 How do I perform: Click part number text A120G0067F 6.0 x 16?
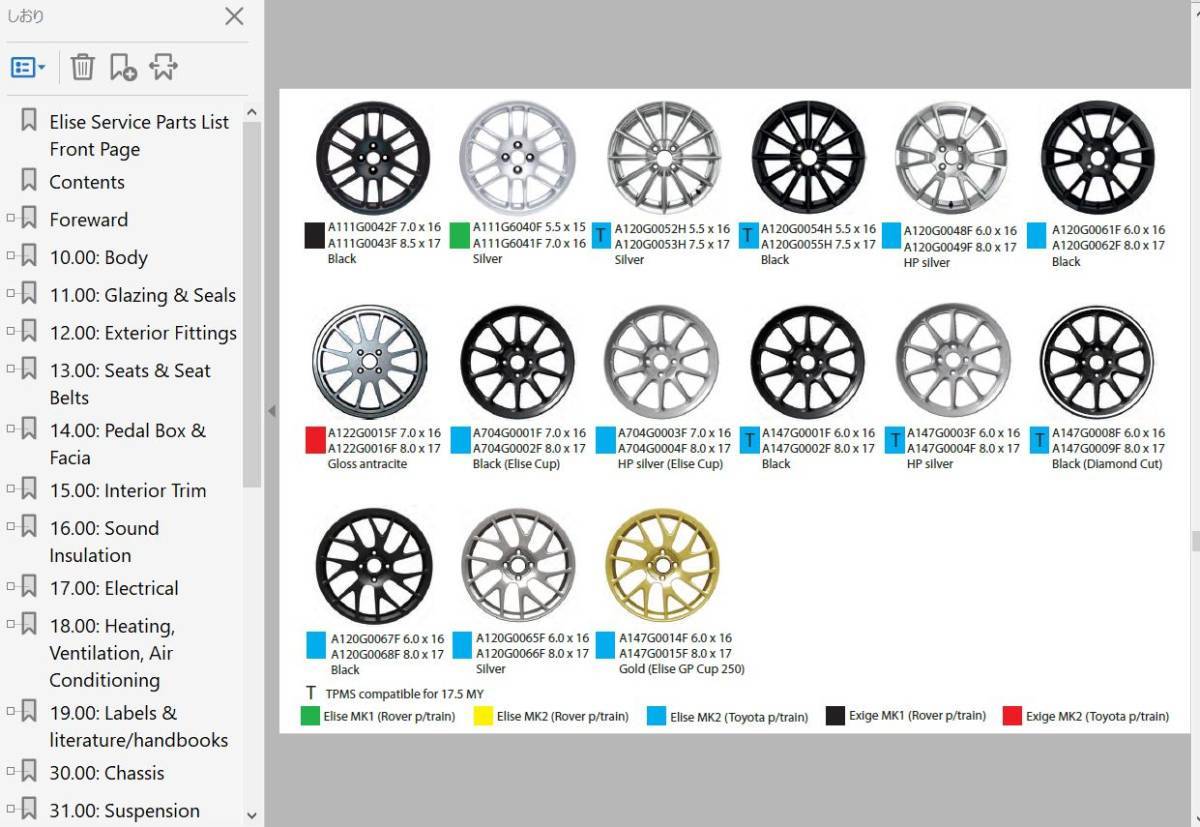tap(388, 639)
